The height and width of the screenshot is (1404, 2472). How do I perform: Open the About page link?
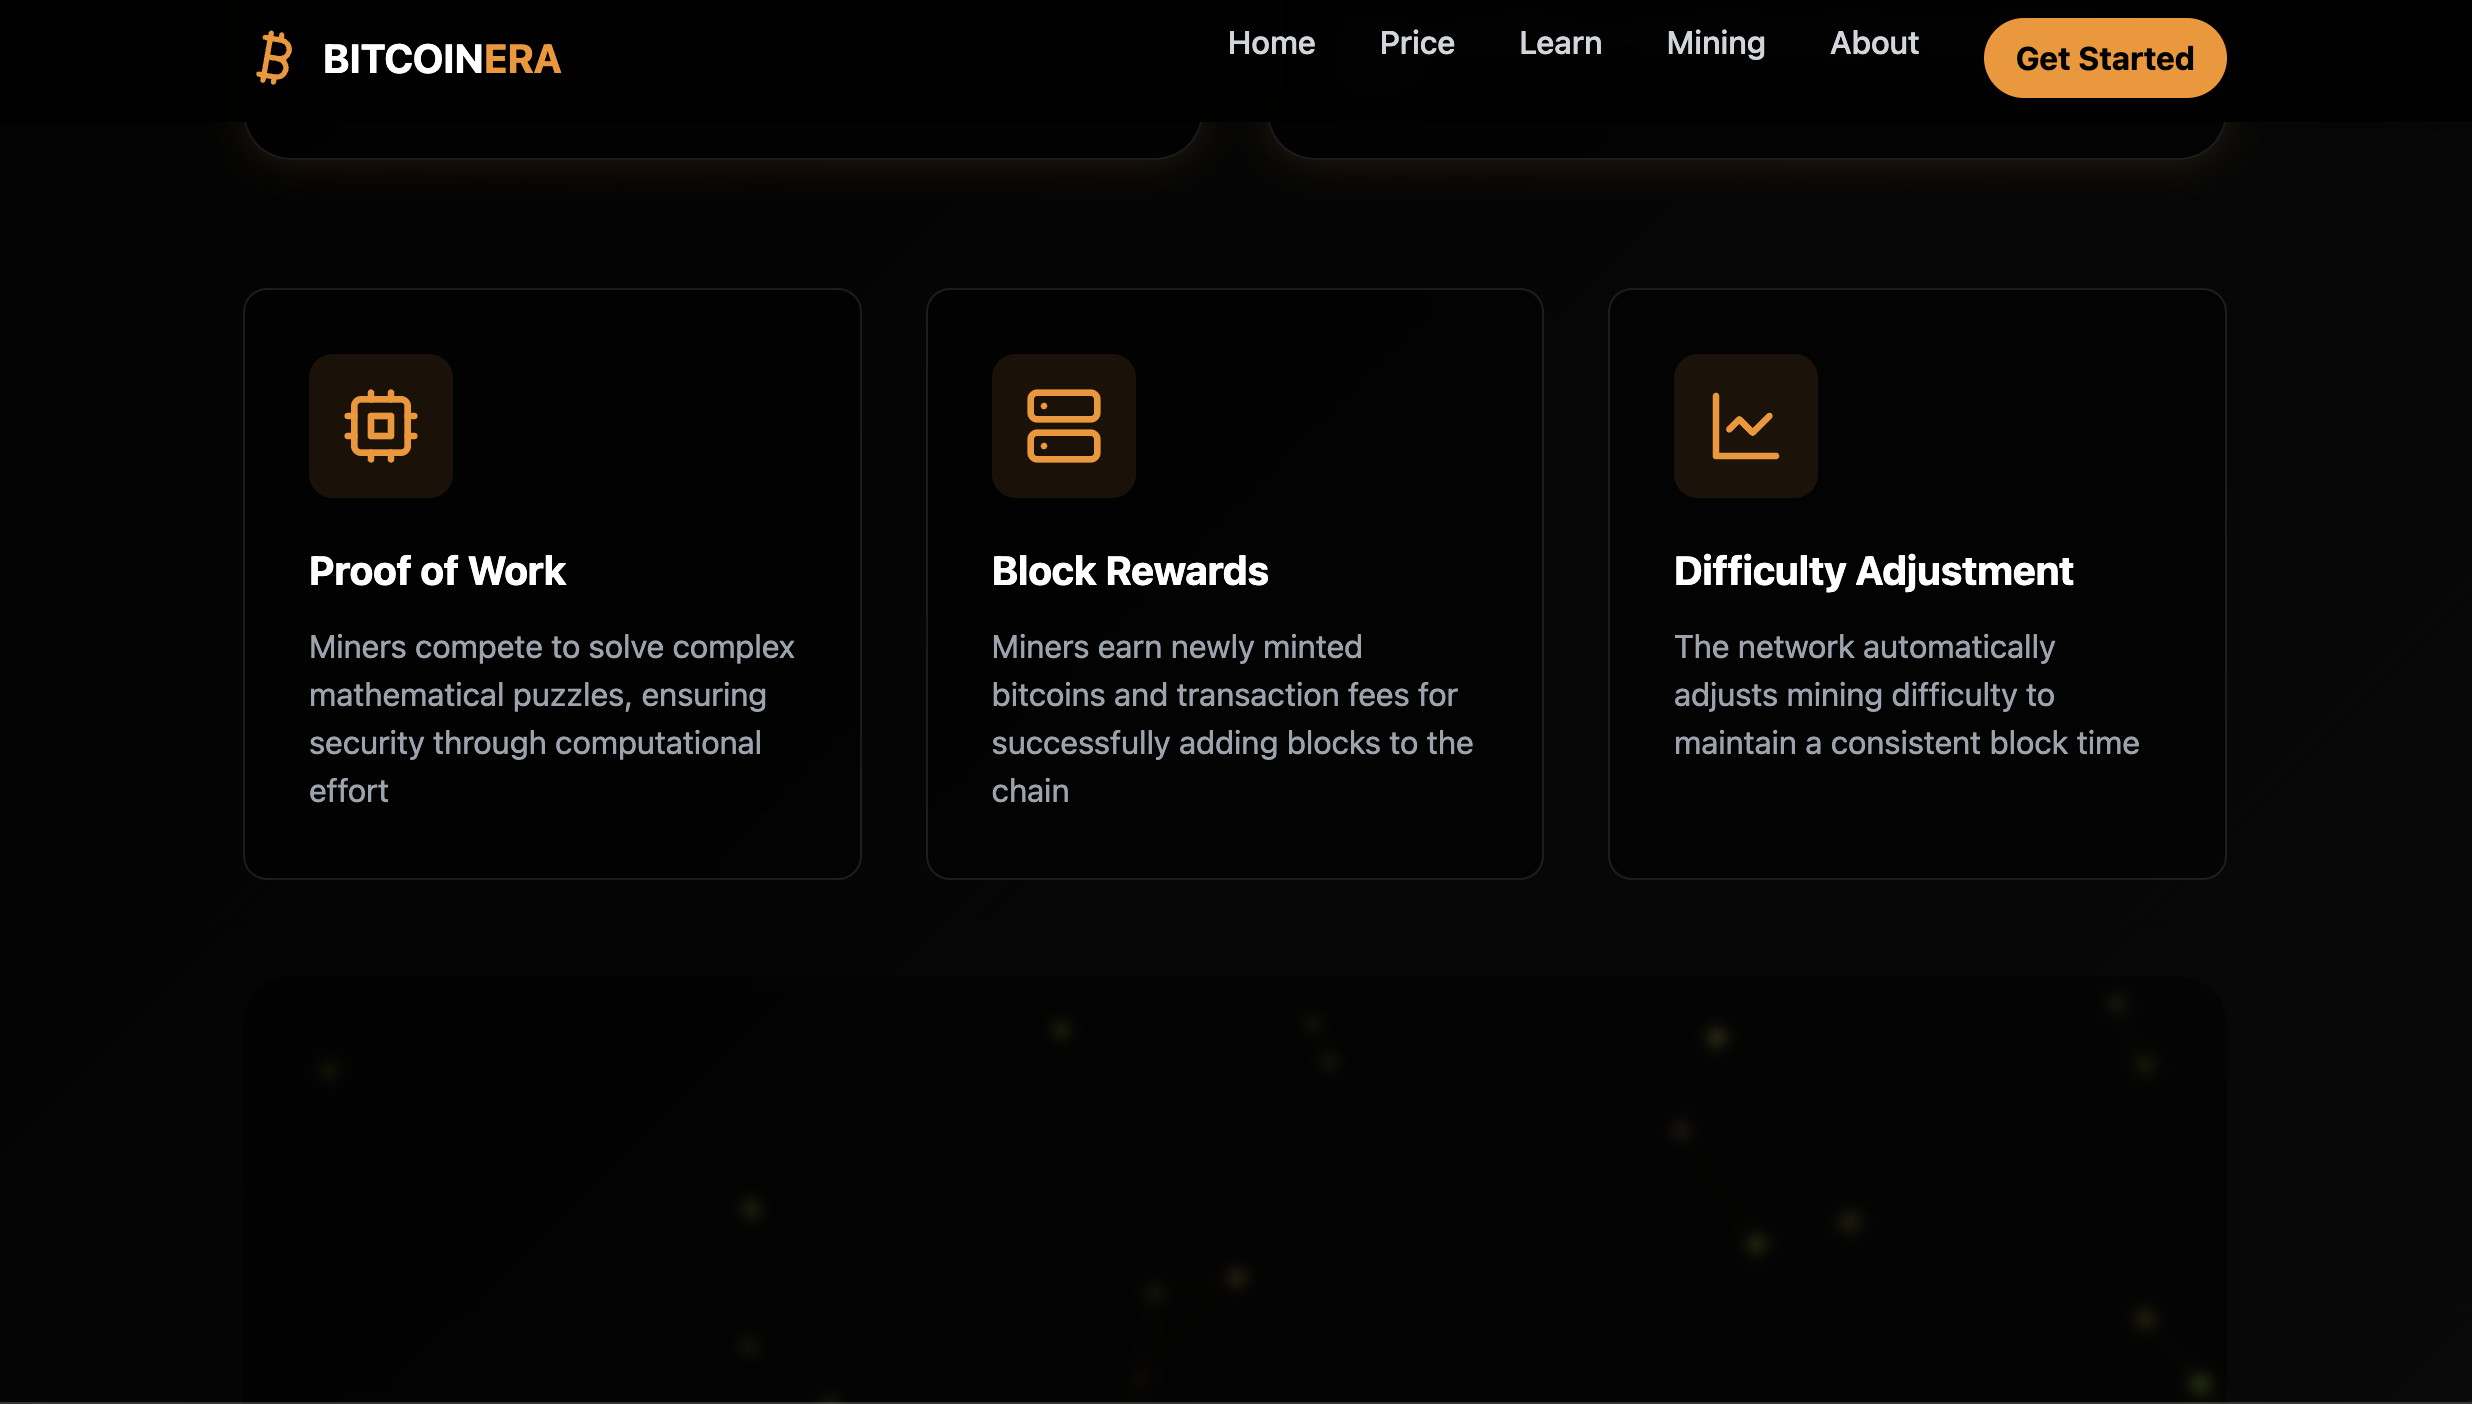[x=1873, y=43]
